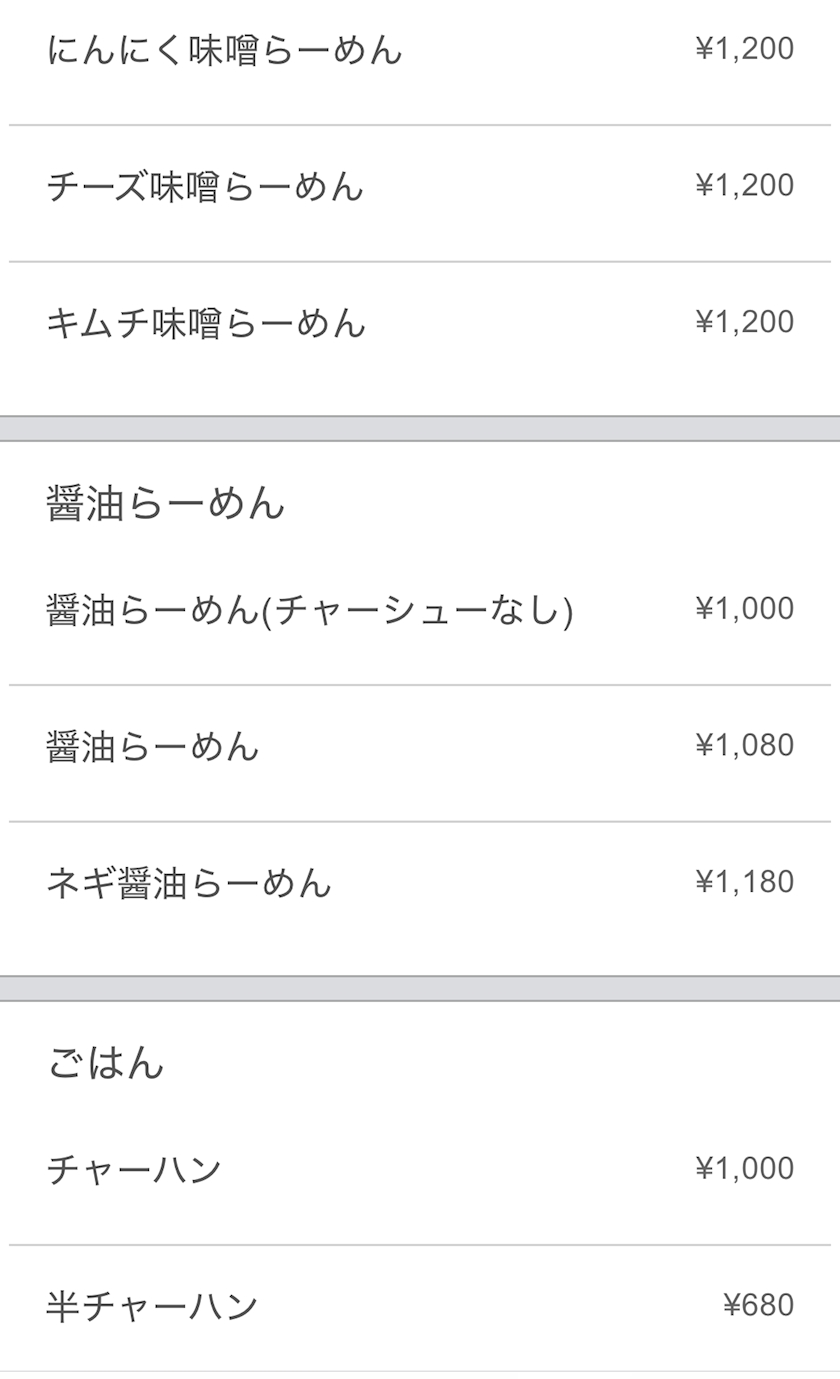
Task: Click the ¥1,000 price for チャーシューなし ramen
Action: 744,609
